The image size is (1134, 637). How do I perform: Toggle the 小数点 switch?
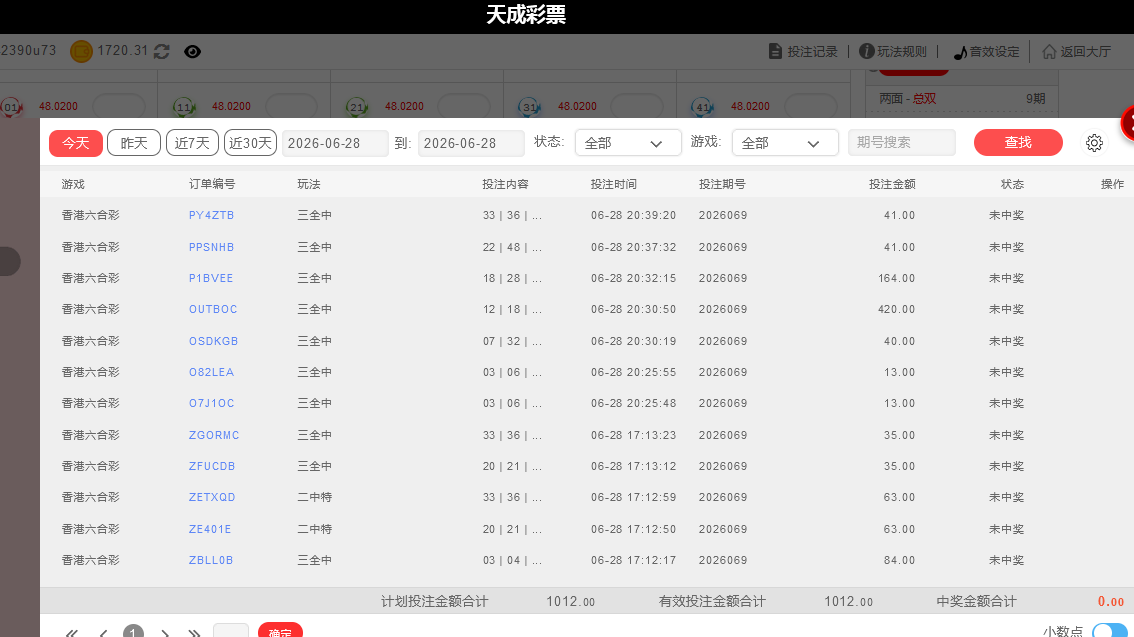click(x=1110, y=631)
